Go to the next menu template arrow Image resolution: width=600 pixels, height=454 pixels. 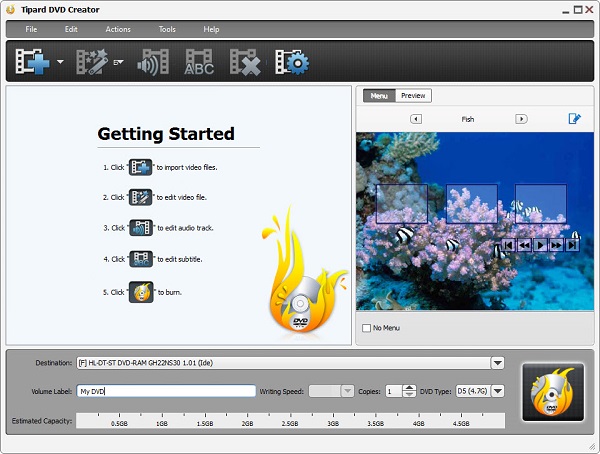pos(520,119)
